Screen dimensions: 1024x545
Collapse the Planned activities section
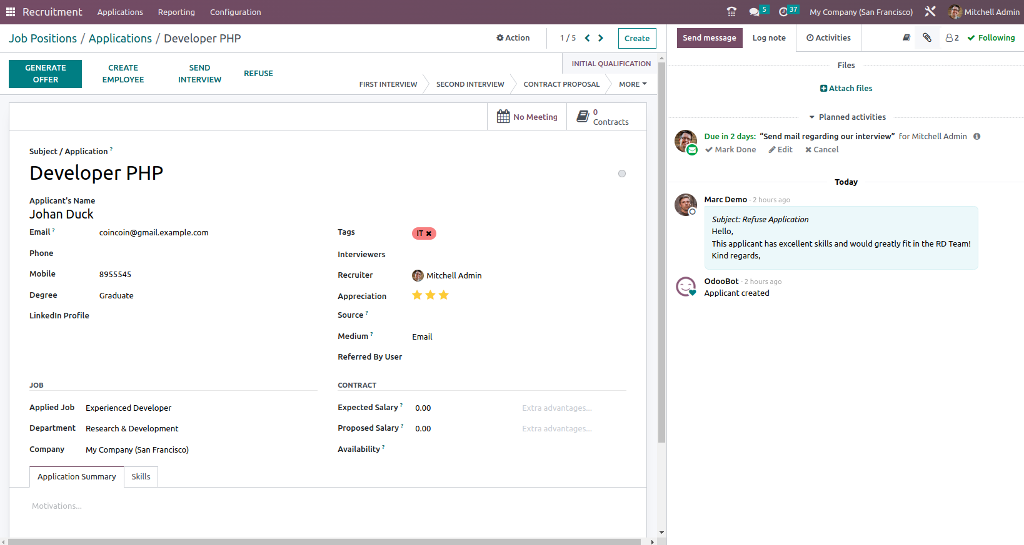coord(846,117)
